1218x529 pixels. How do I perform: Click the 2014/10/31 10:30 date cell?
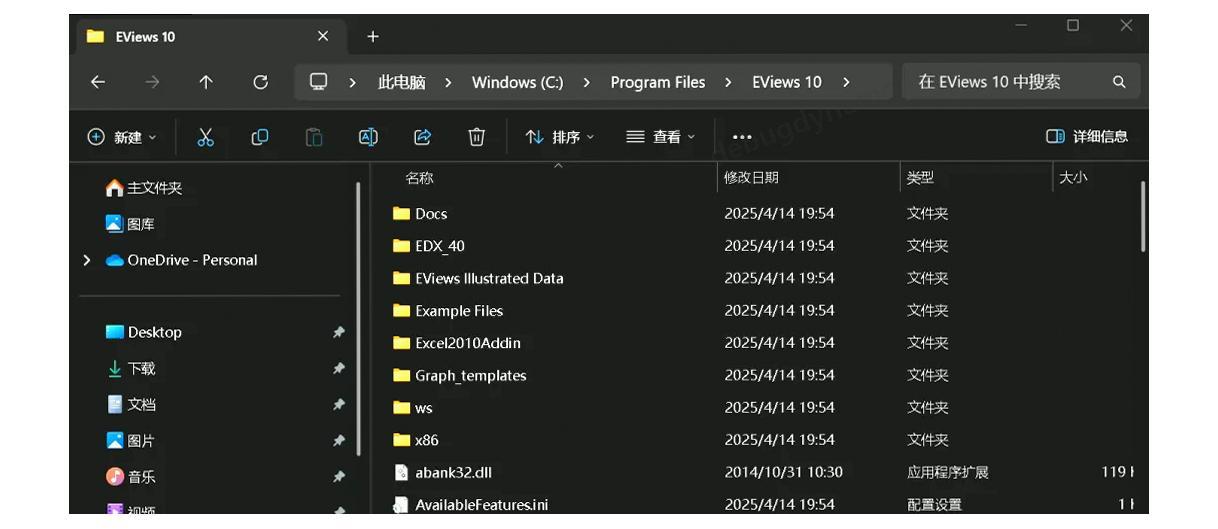(x=783, y=472)
